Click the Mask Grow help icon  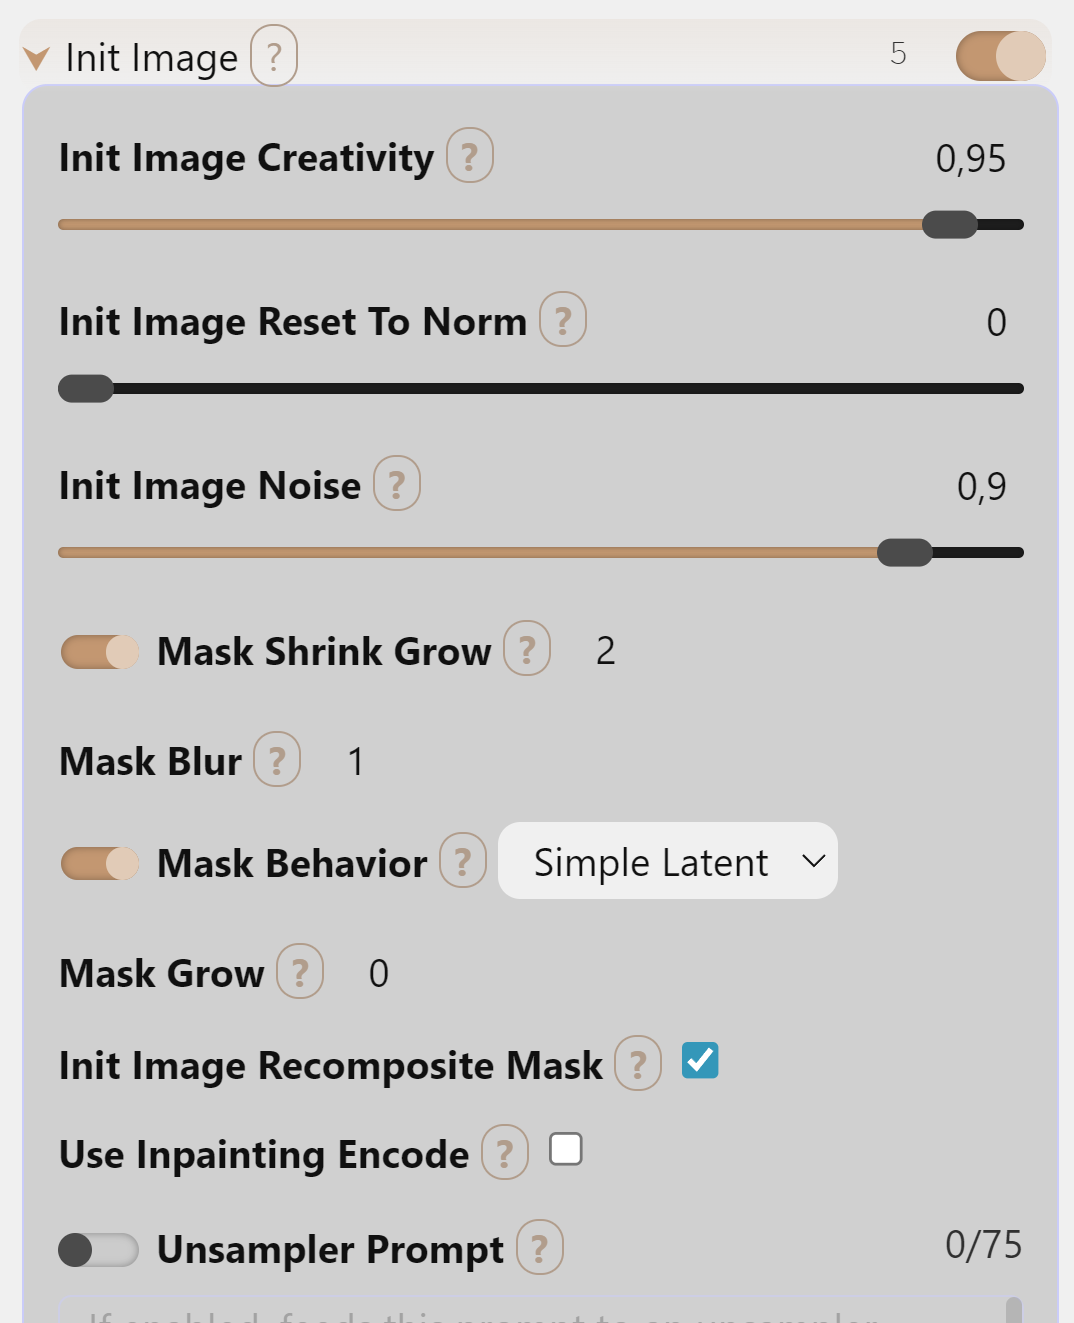tap(299, 972)
